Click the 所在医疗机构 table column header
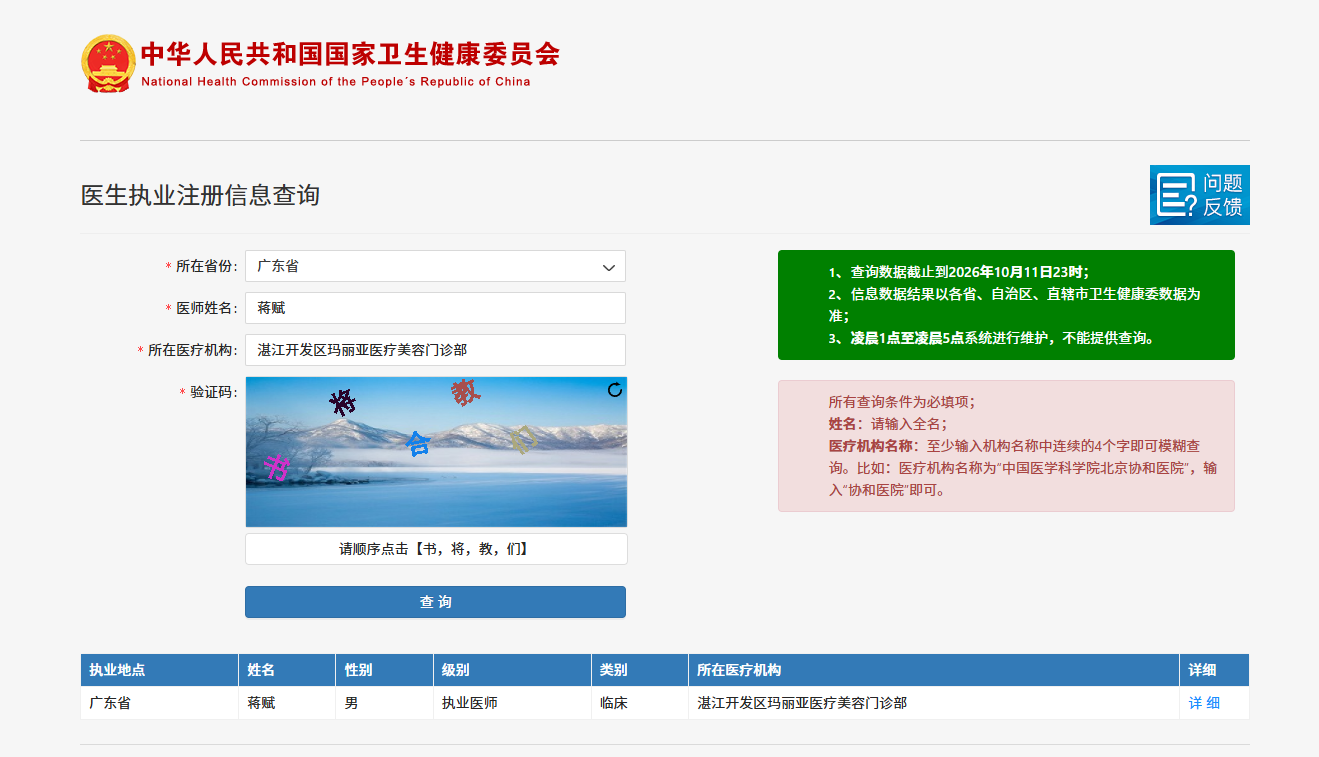Image resolution: width=1319 pixels, height=757 pixels. tap(933, 670)
